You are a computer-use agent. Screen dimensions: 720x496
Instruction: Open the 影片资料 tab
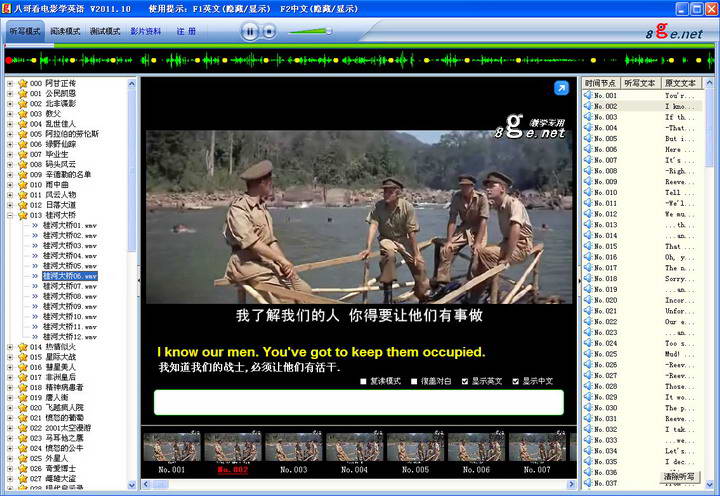146,31
